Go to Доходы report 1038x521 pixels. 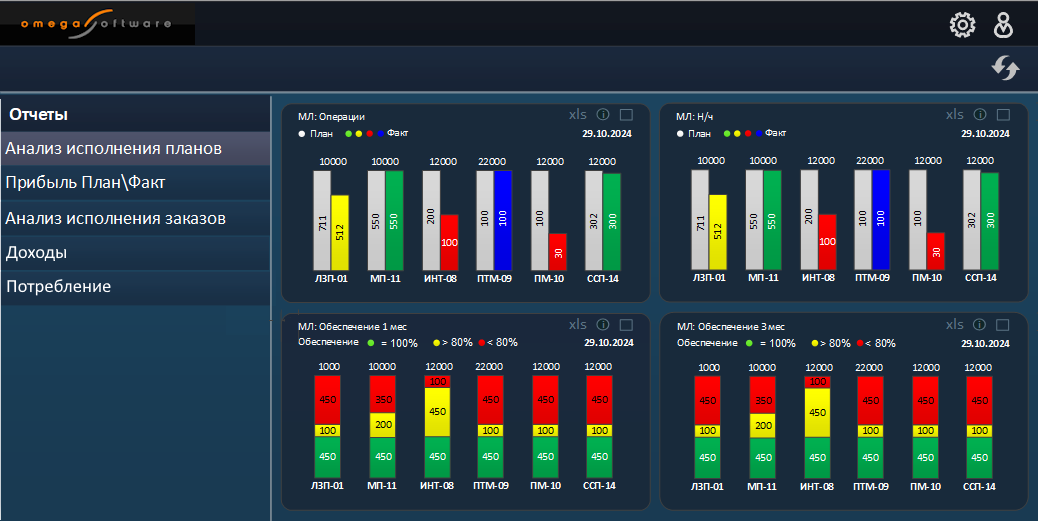(x=135, y=252)
